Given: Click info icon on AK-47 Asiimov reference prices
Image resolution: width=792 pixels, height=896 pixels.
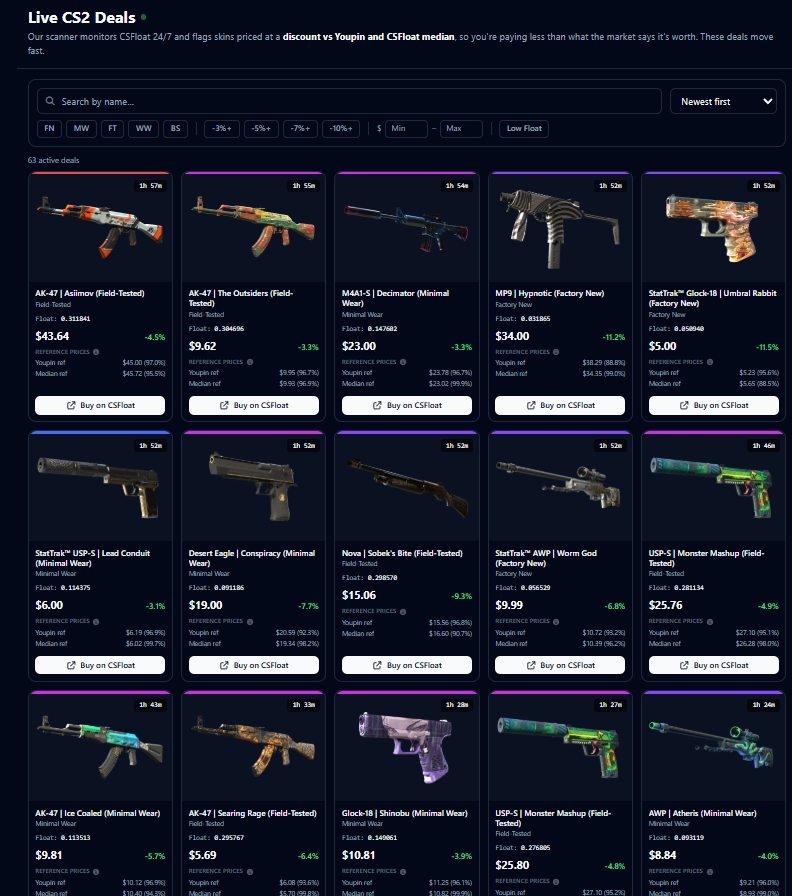Looking at the screenshot, I should (96, 352).
